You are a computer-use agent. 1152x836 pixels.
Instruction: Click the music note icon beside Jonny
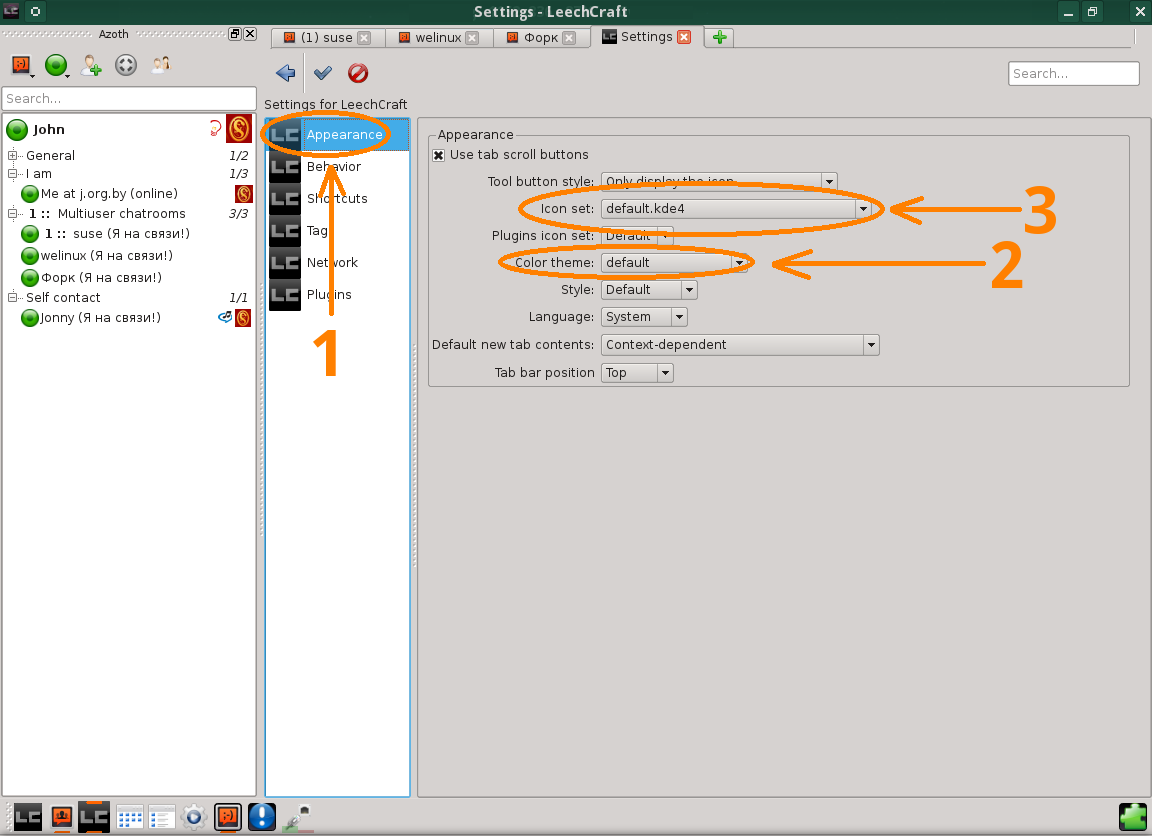(225, 317)
